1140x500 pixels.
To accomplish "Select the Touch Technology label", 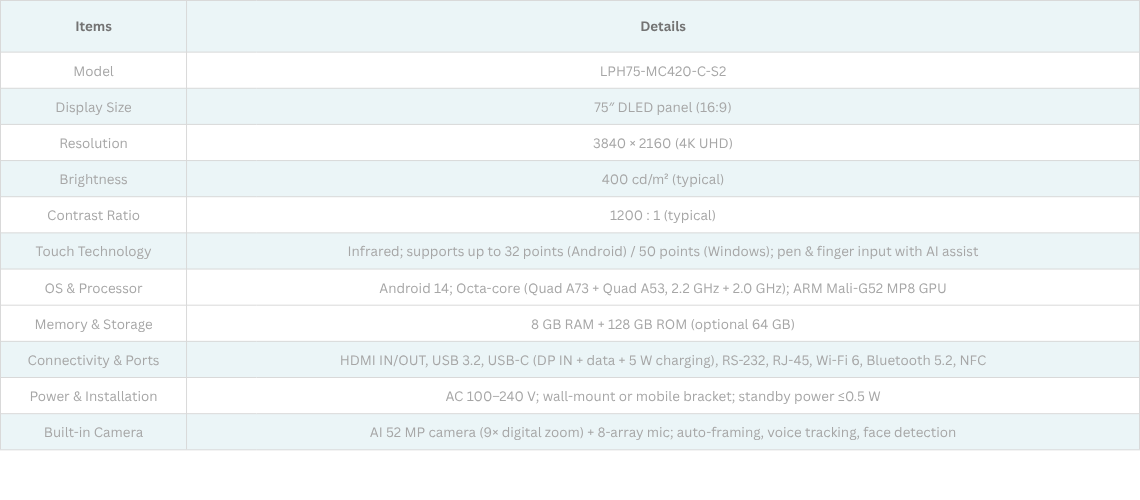I will [93, 251].
